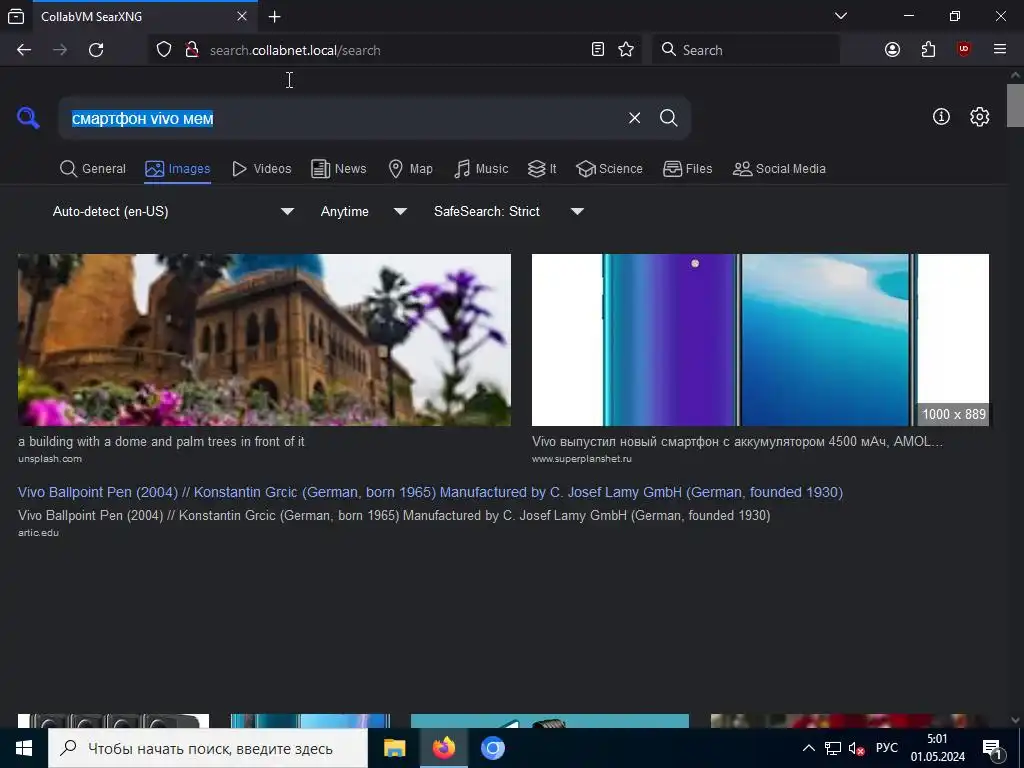The width and height of the screenshot is (1024, 768).
Task: List all tabs with the chevron button
Action: pos(841,16)
